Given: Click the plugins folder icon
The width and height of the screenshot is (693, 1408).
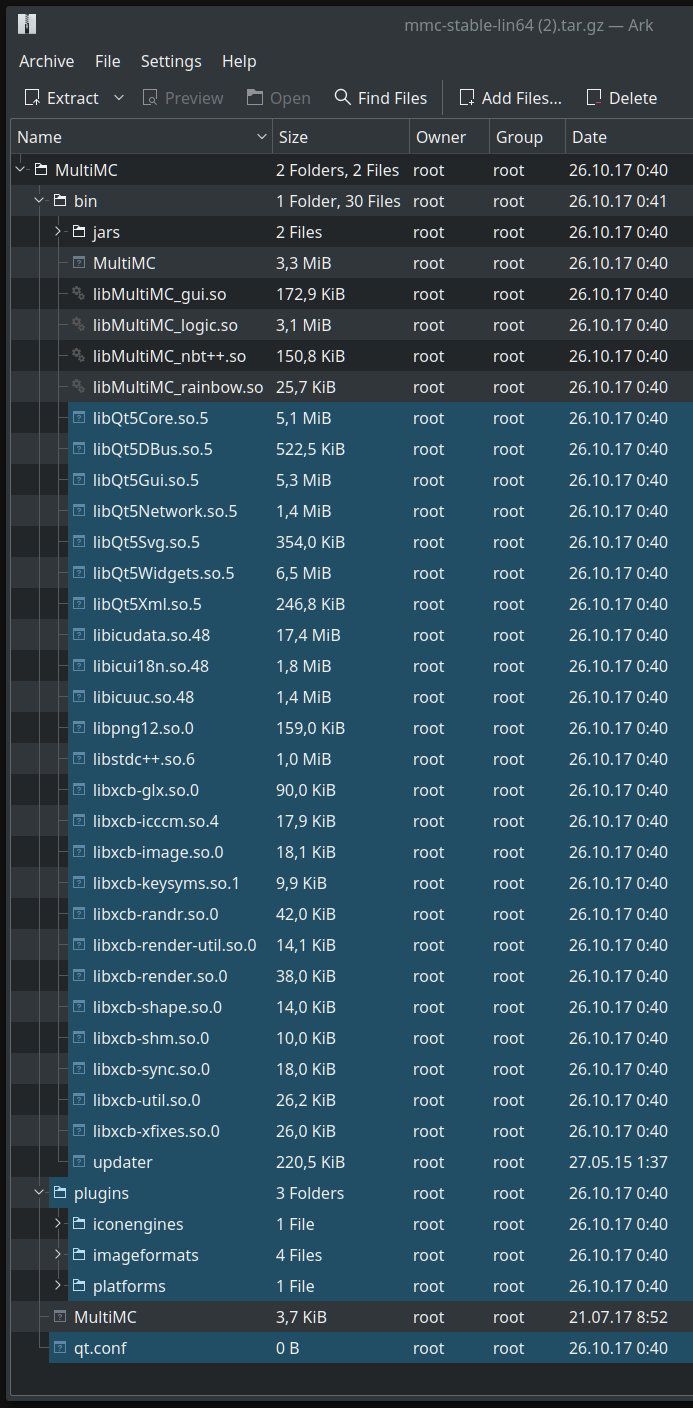Looking at the screenshot, I should click(60, 1193).
